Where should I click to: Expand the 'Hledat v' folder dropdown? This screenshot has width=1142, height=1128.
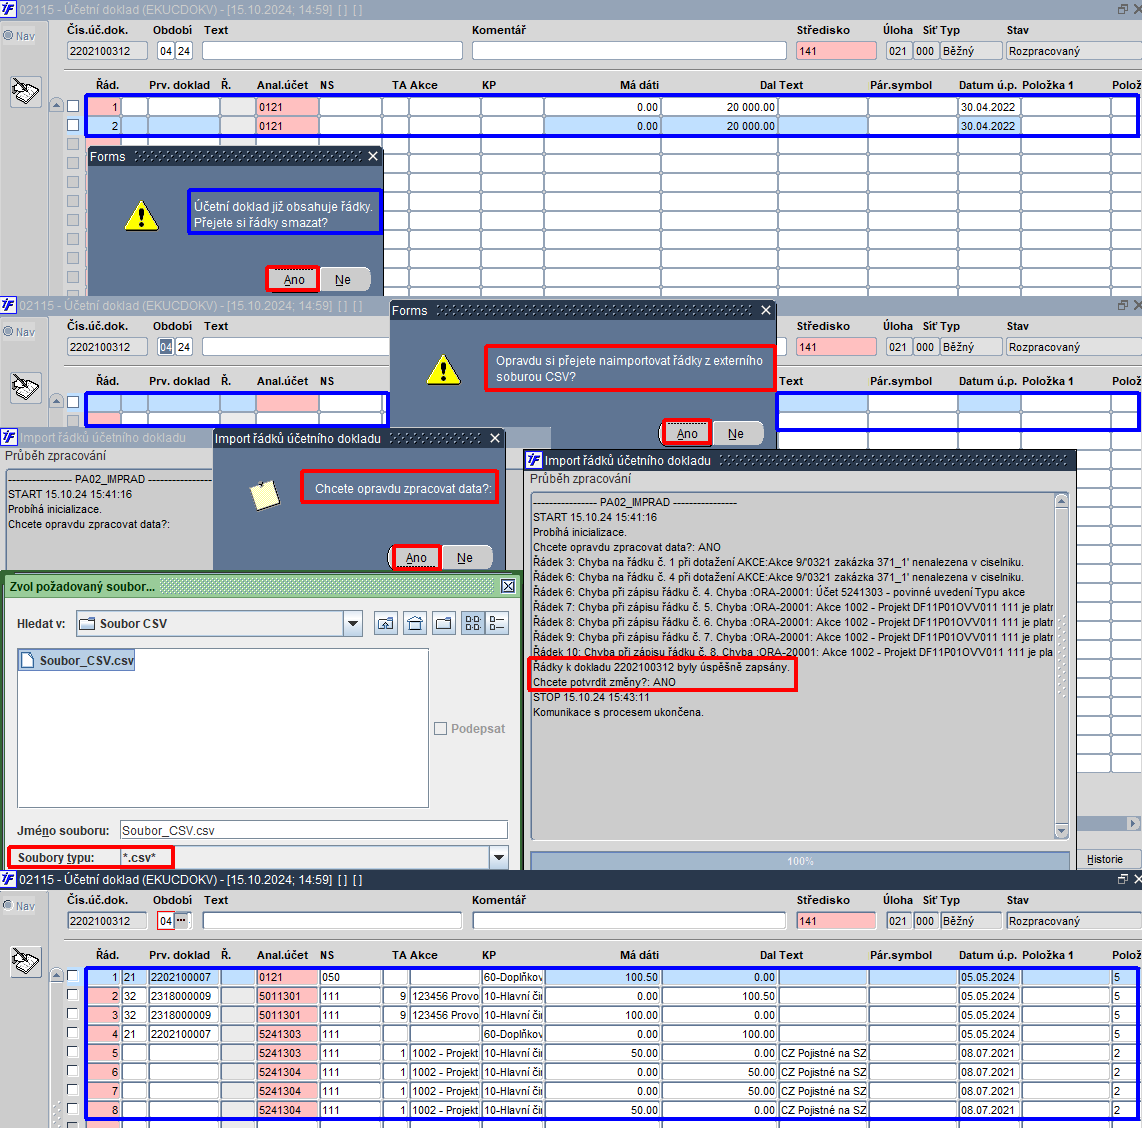tap(353, 623)
